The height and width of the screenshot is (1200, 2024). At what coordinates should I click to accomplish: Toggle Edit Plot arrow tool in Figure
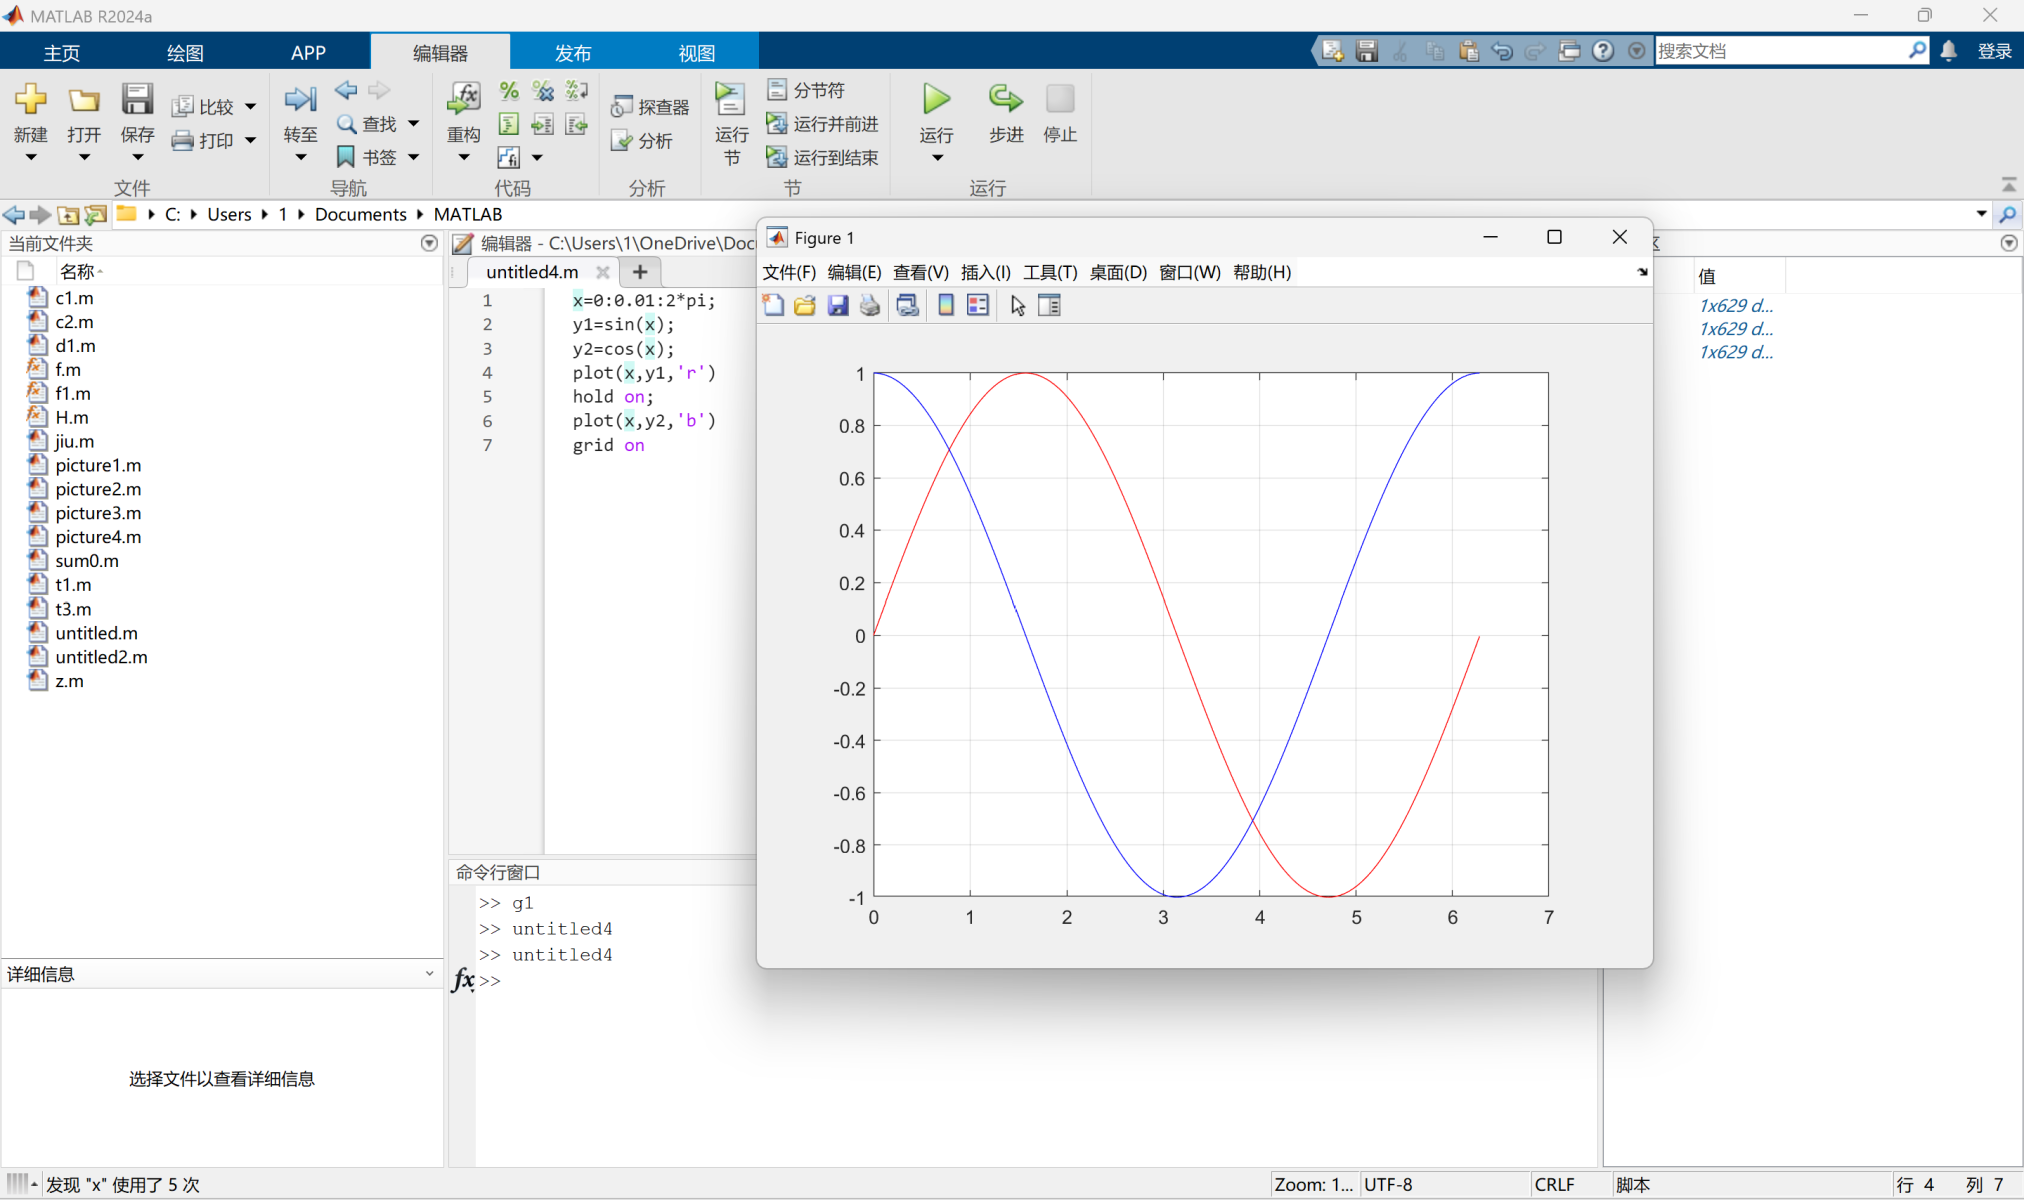point(1017,306)
